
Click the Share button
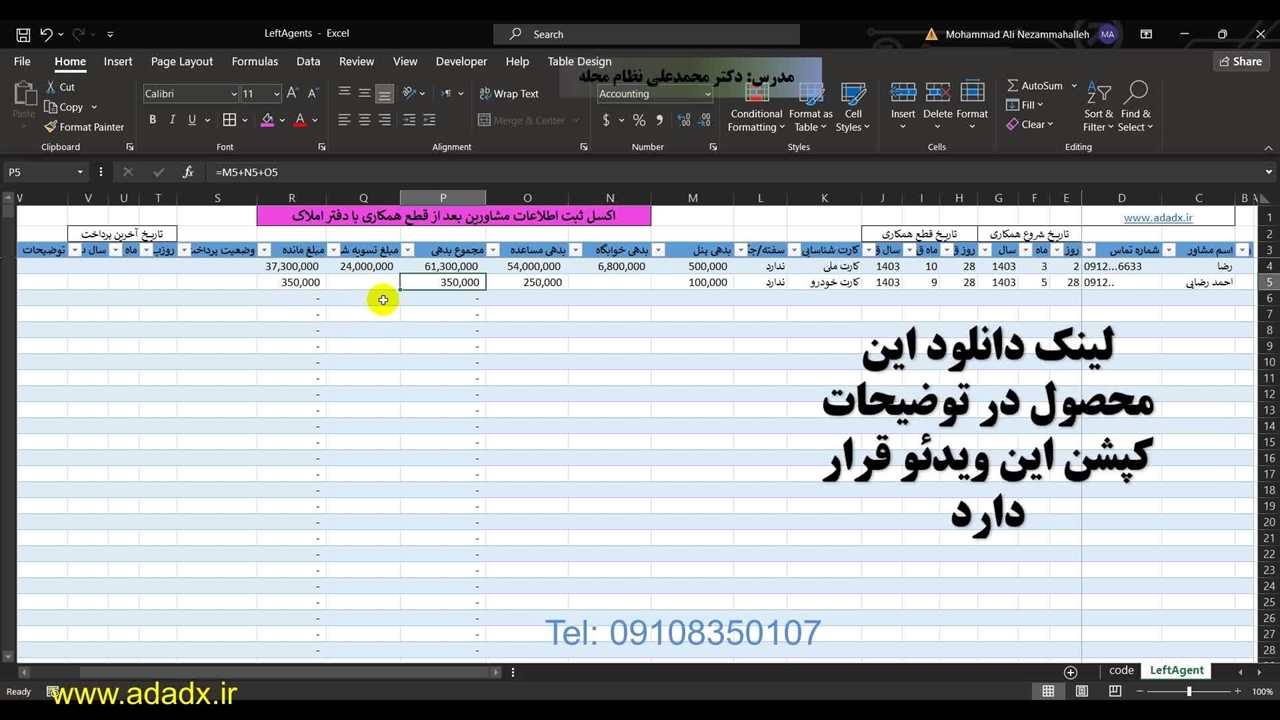point(1239,61)
